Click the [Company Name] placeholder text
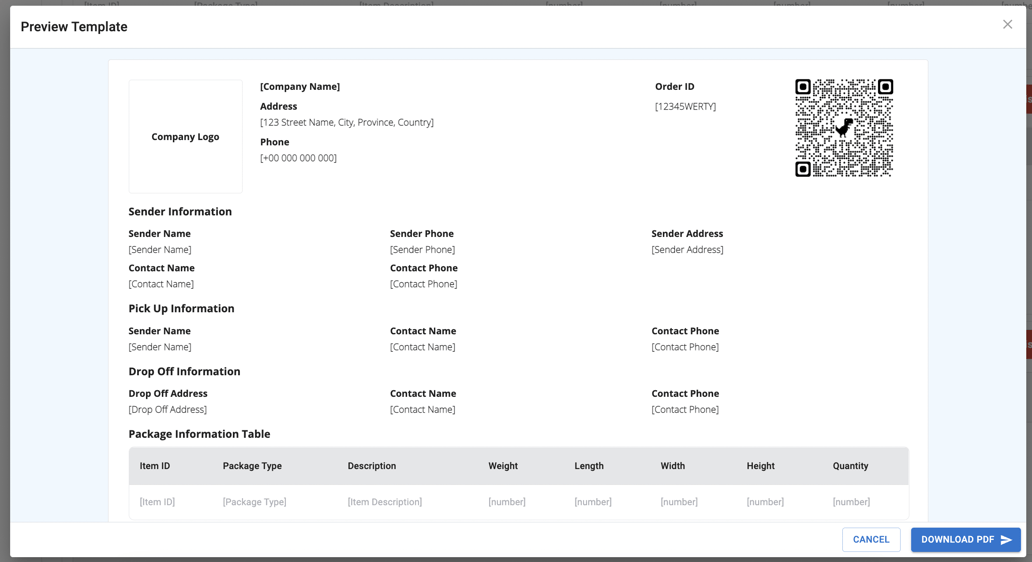Image resolution: width=1032 pixels, height=562 pixels. click(300, 87)
